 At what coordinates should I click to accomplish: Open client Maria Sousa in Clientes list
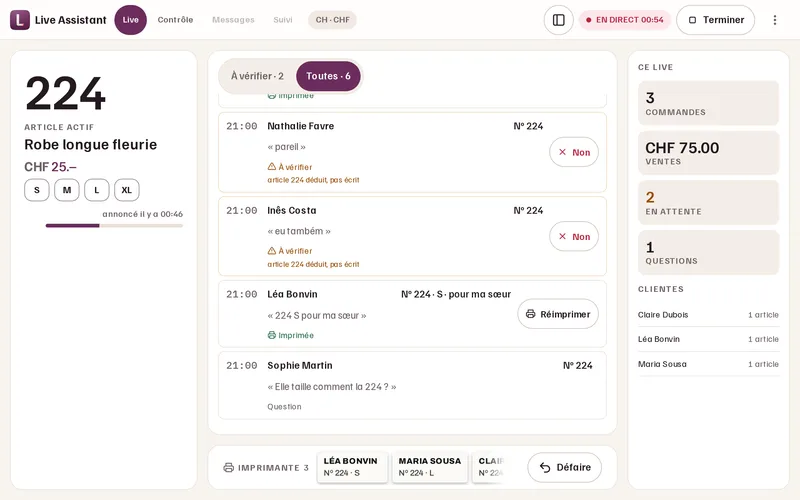coord(708,364)
